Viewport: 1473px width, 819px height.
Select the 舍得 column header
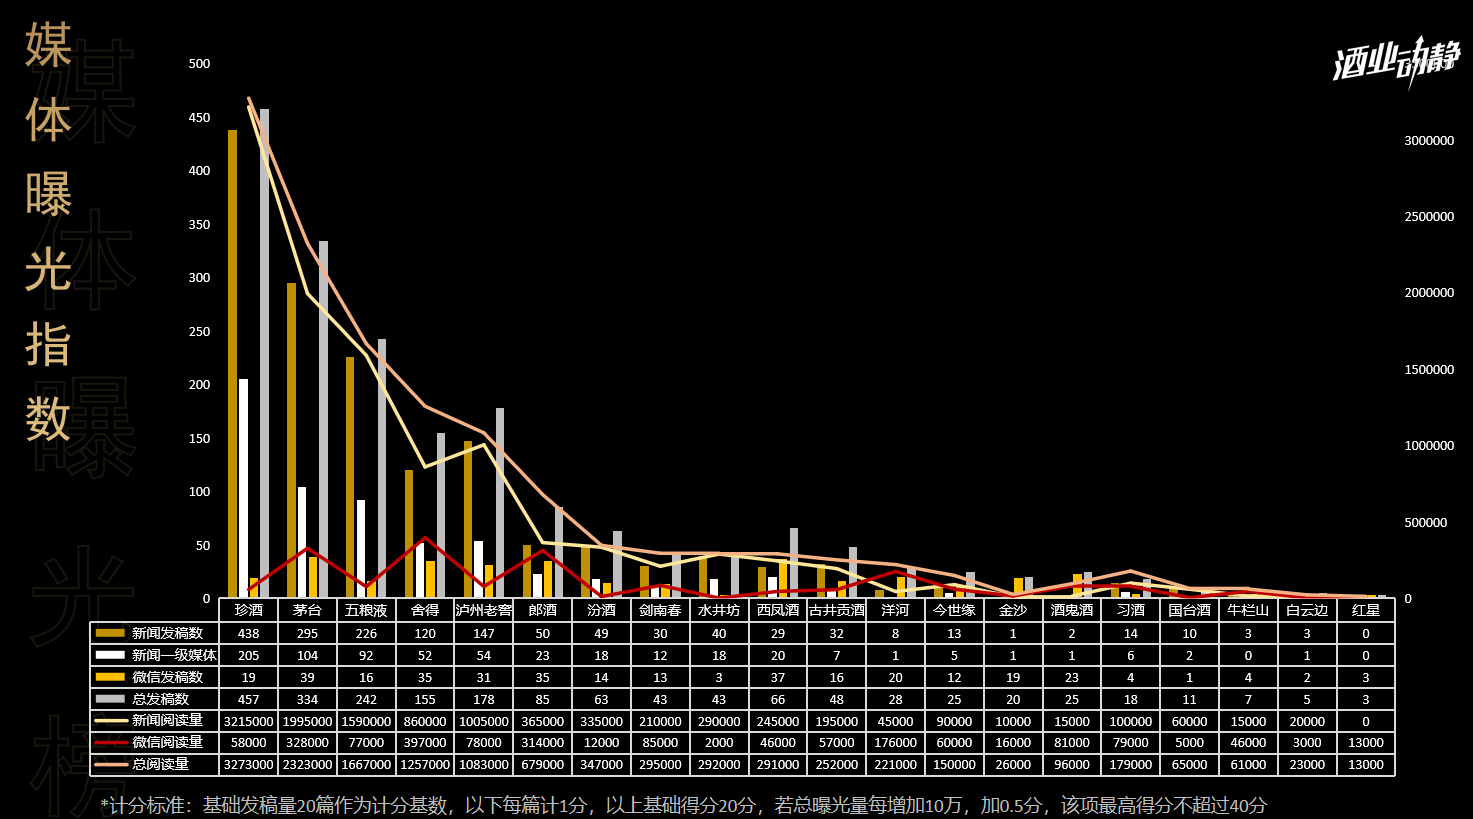pos(425,610)
